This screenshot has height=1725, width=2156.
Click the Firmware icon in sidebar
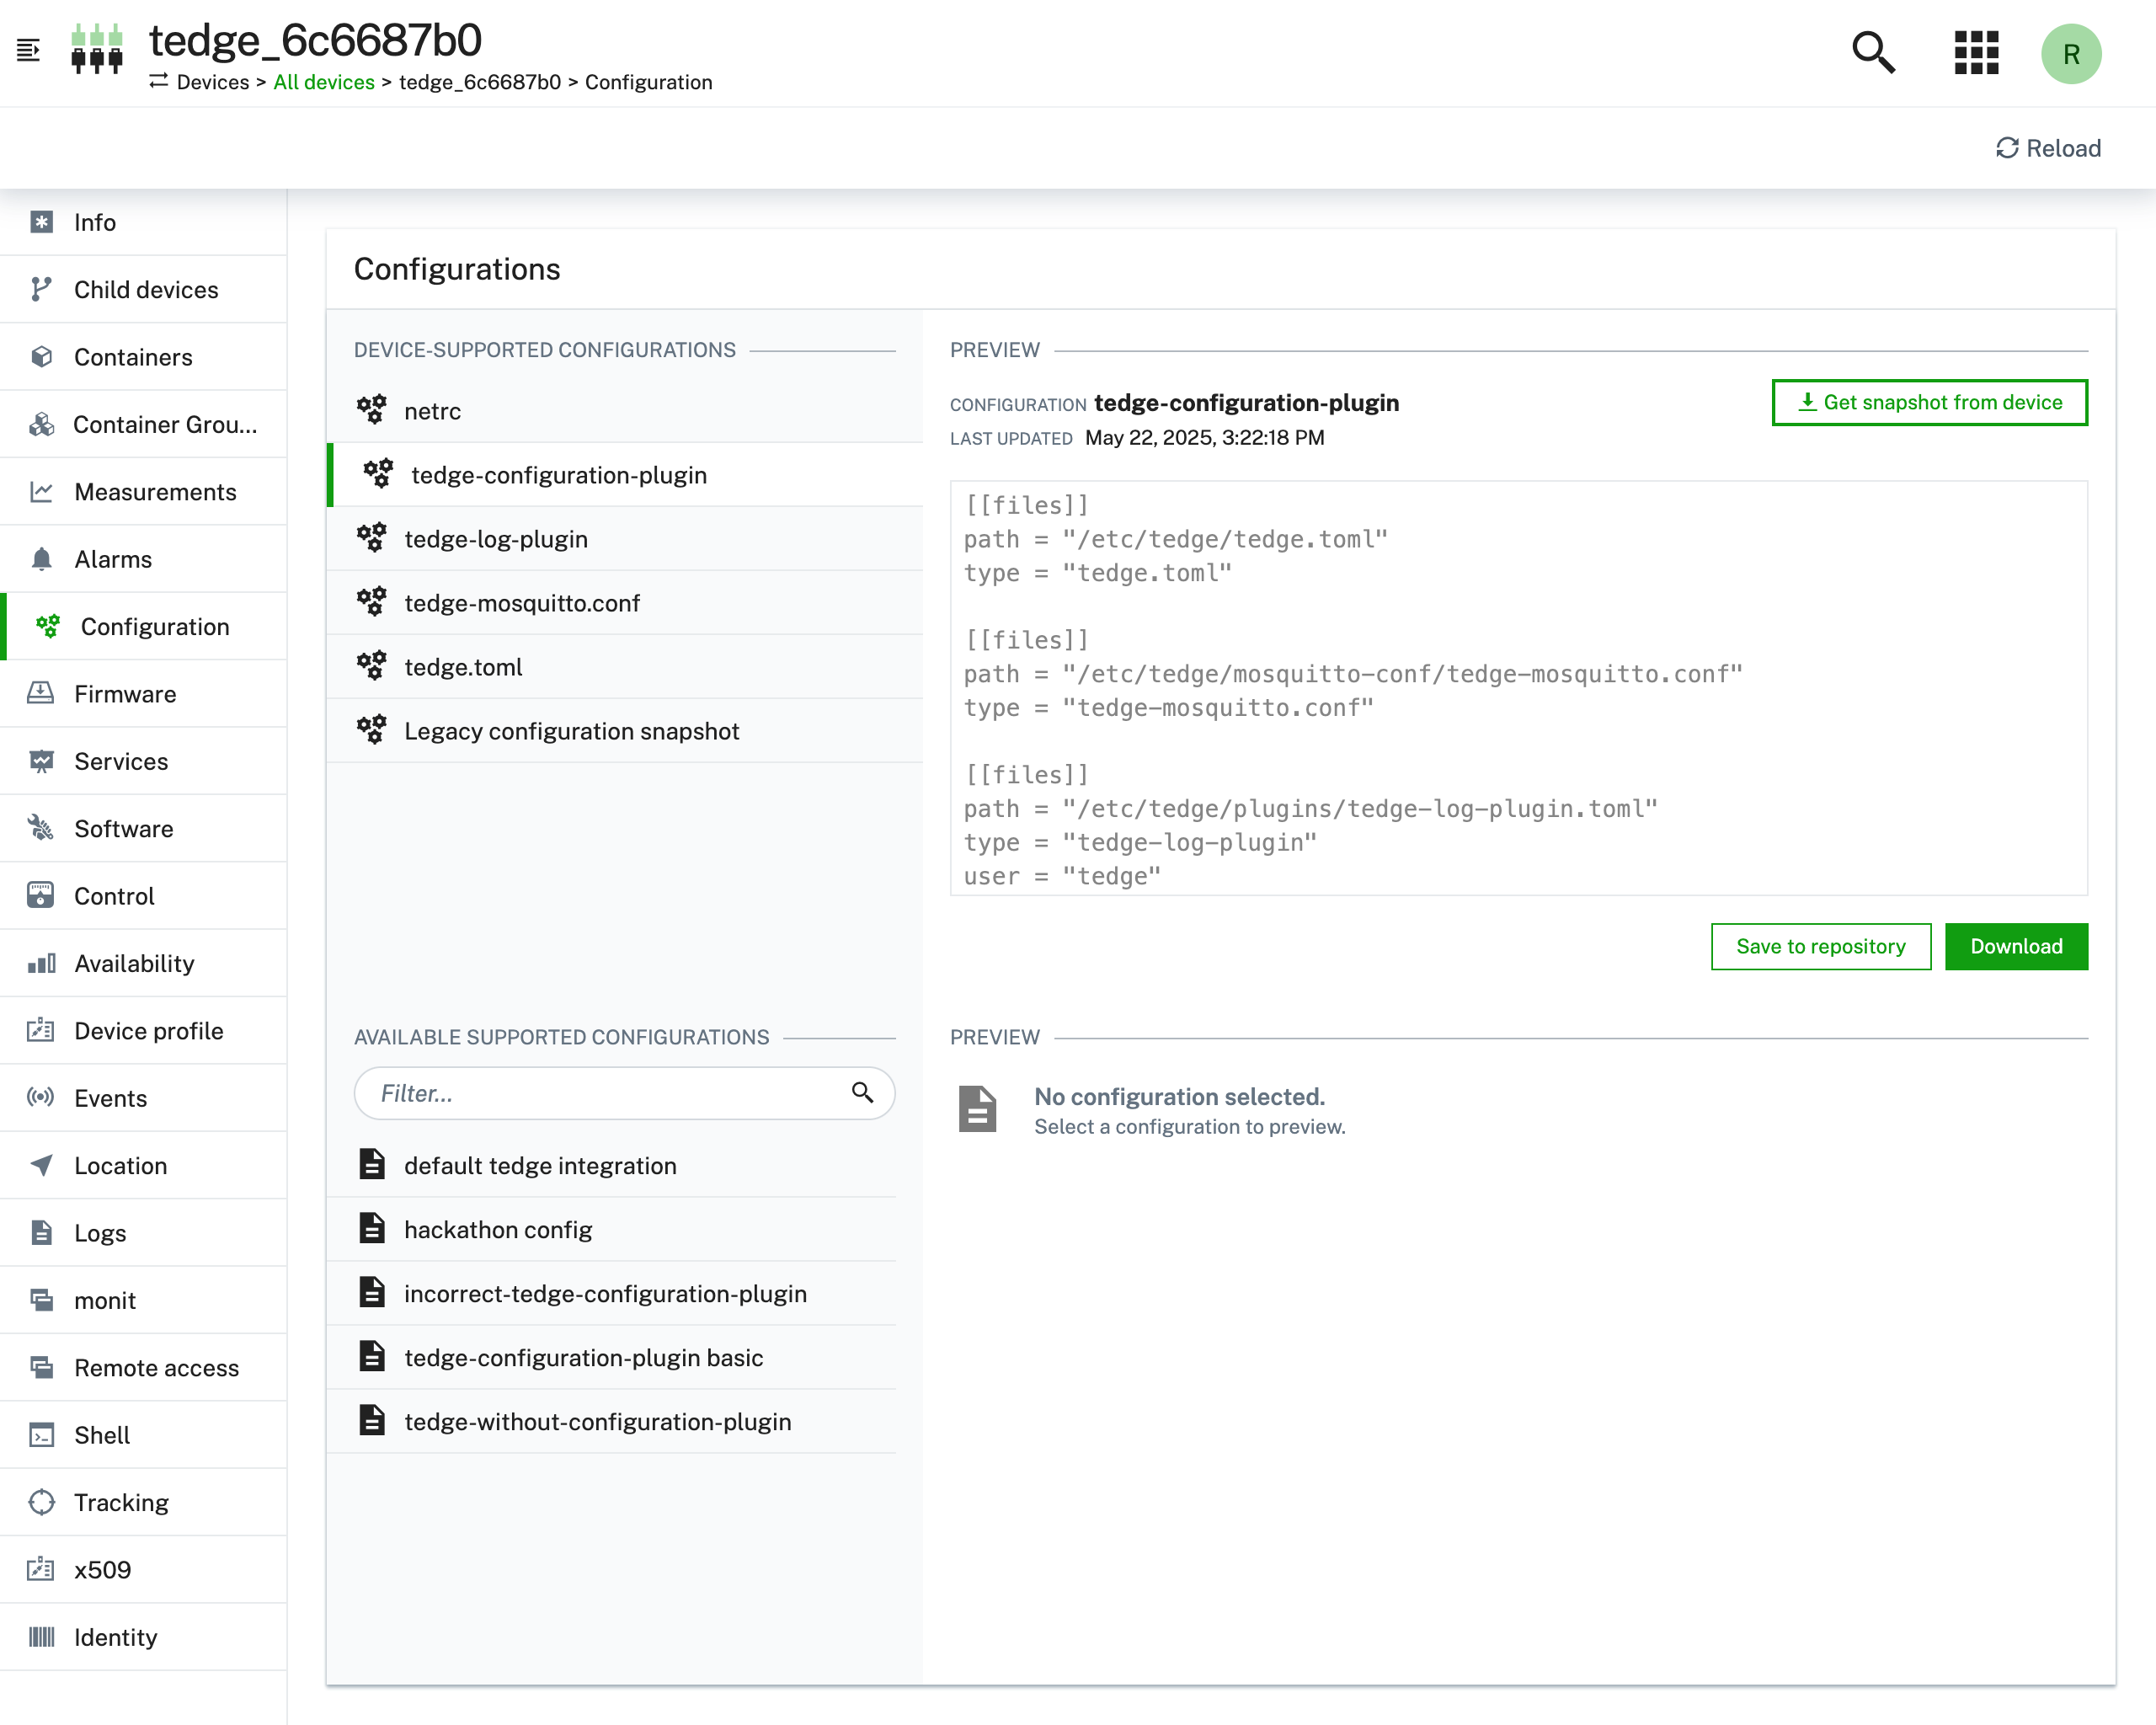pos(41,693)
